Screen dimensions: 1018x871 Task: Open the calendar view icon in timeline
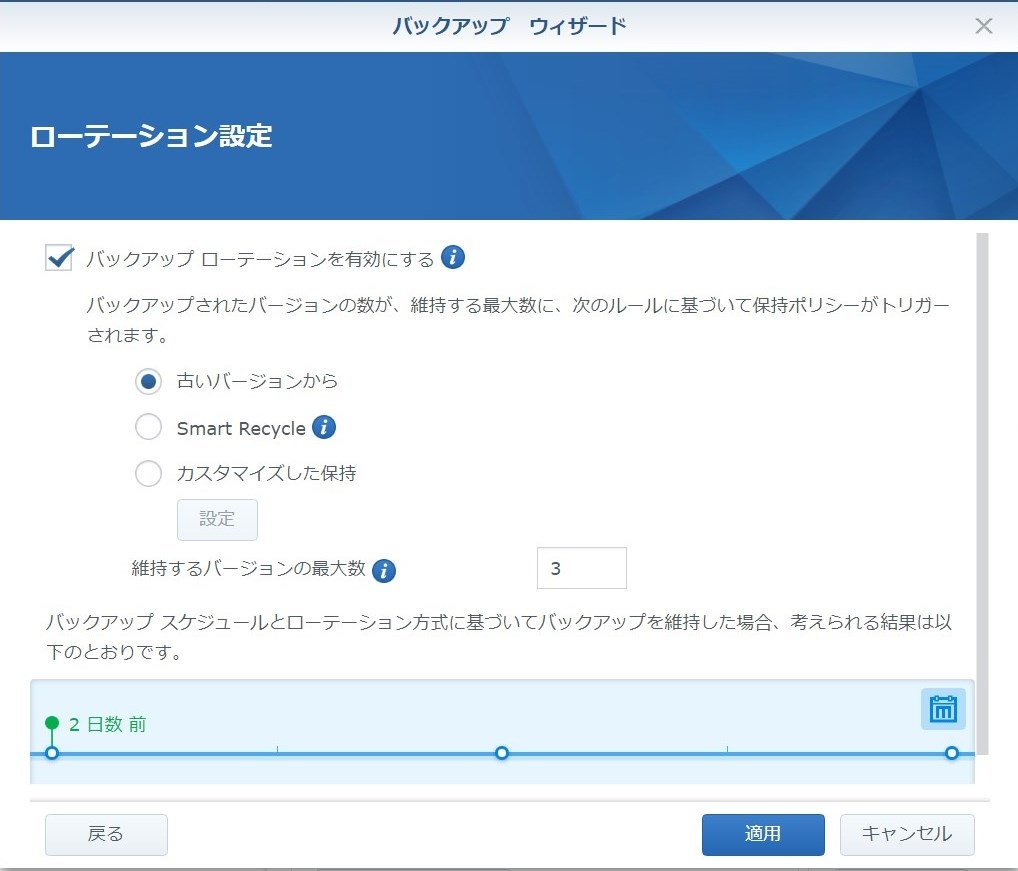(x=943, y=709)
